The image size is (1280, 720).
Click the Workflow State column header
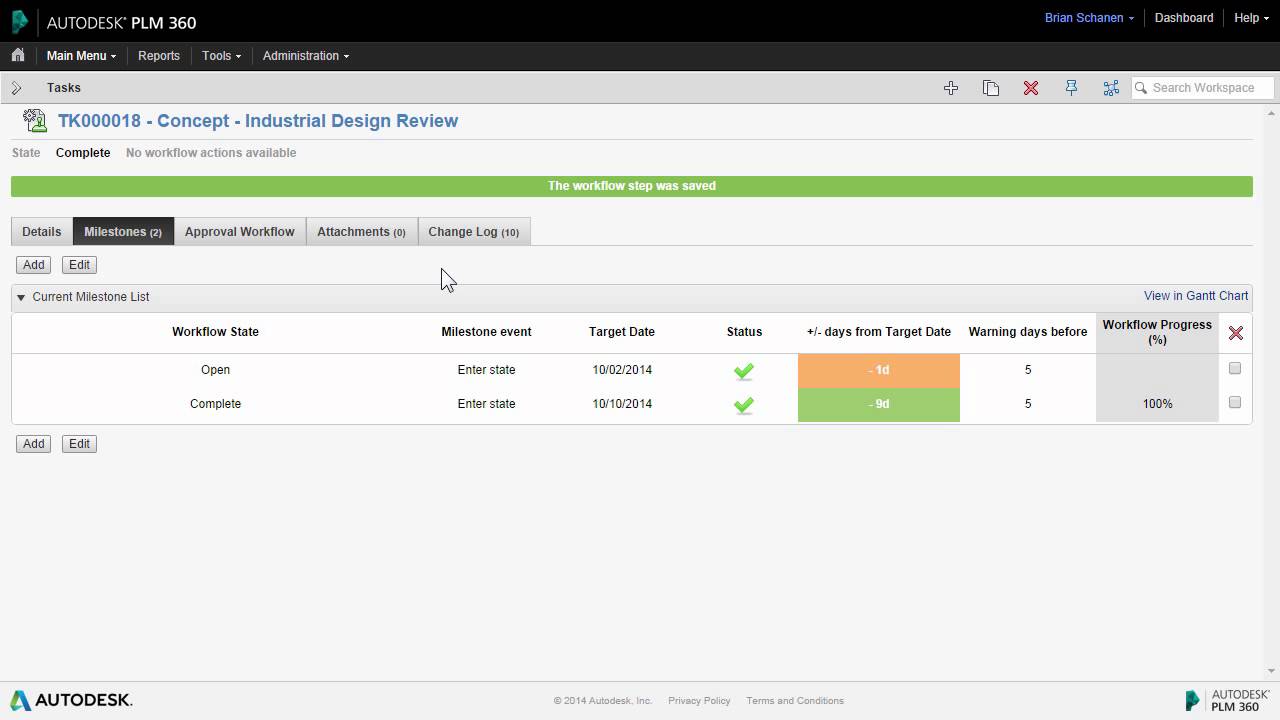215,332
